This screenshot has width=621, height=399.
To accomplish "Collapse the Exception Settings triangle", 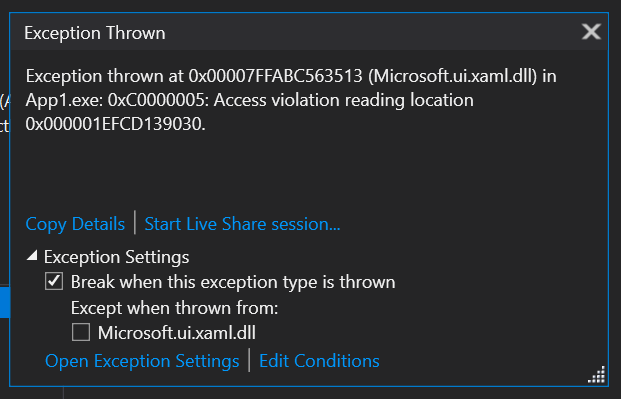I will [x=32, y=256].
